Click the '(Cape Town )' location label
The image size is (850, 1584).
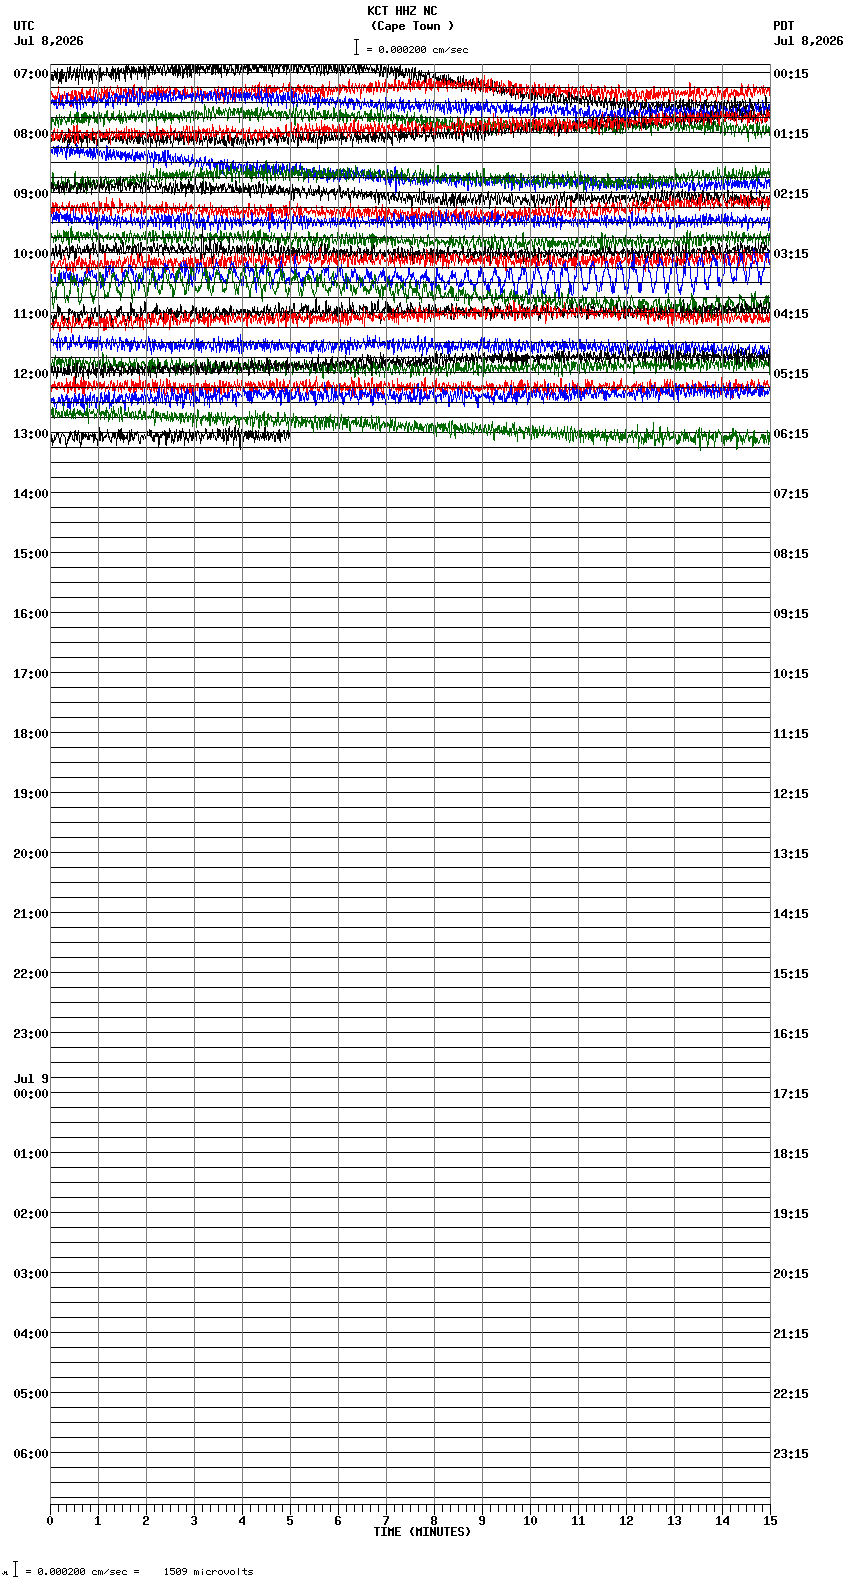(412, 26)
